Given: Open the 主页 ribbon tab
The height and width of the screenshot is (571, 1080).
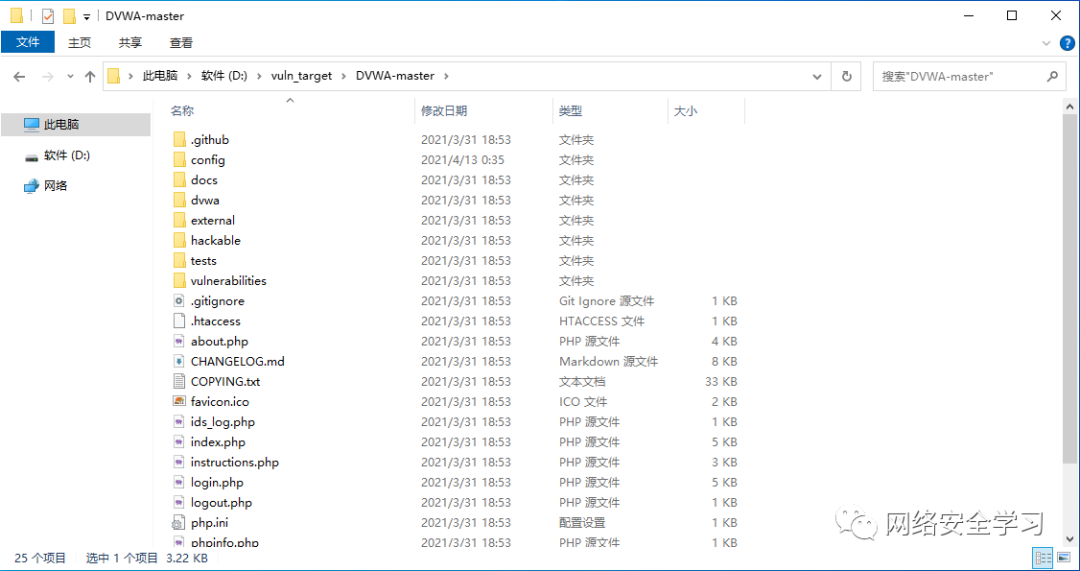Looking at the screenshot, I should [x=79, y=42].
